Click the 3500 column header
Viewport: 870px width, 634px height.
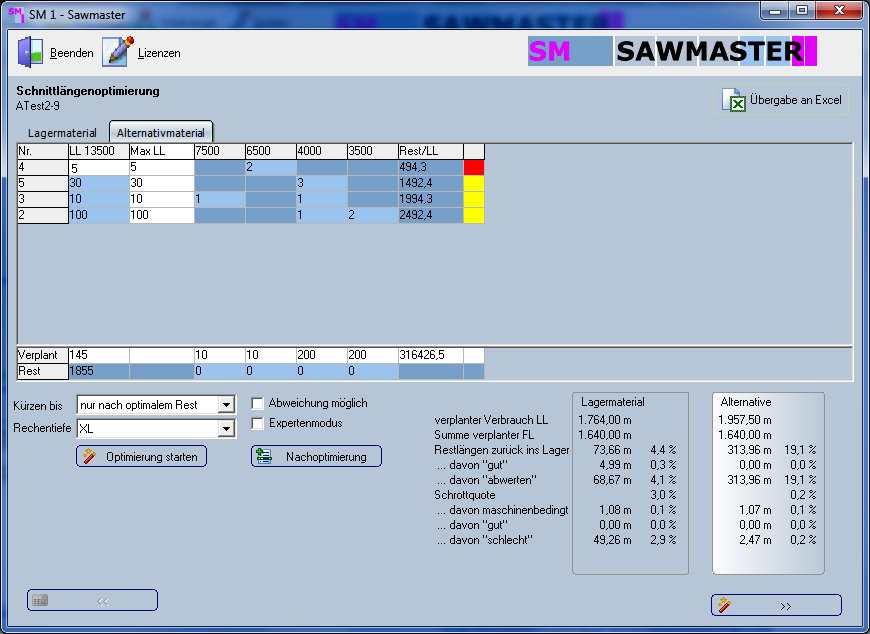click(373, 151)
